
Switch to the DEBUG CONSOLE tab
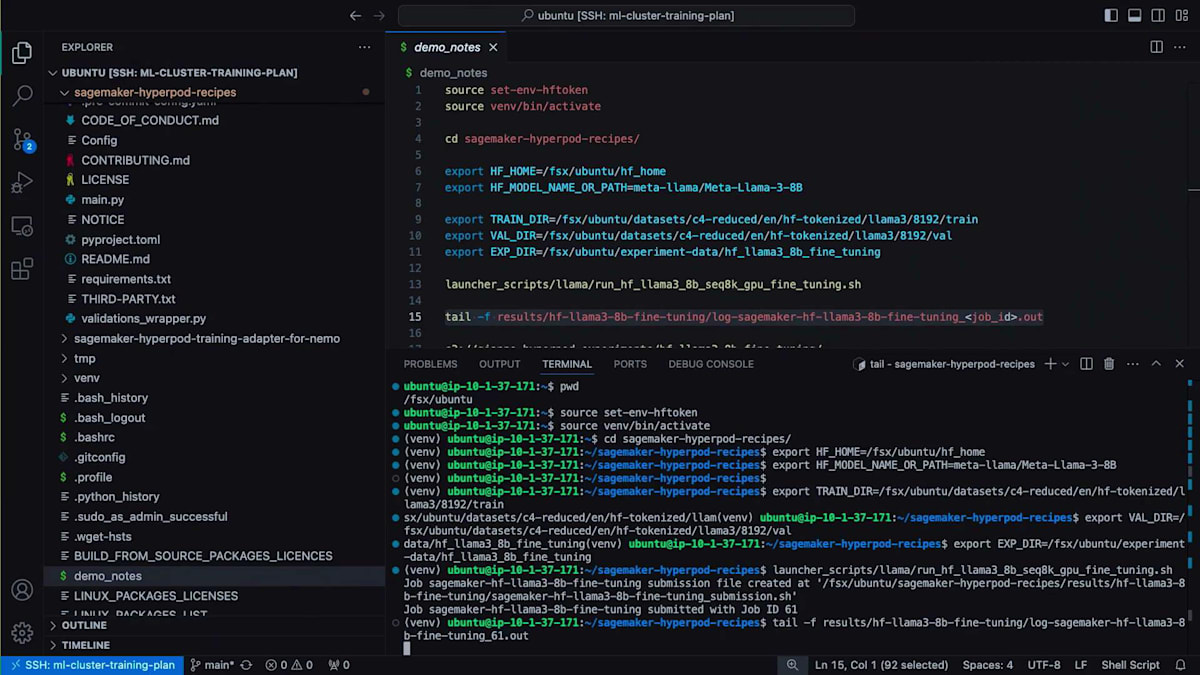[x=711, y=364]
